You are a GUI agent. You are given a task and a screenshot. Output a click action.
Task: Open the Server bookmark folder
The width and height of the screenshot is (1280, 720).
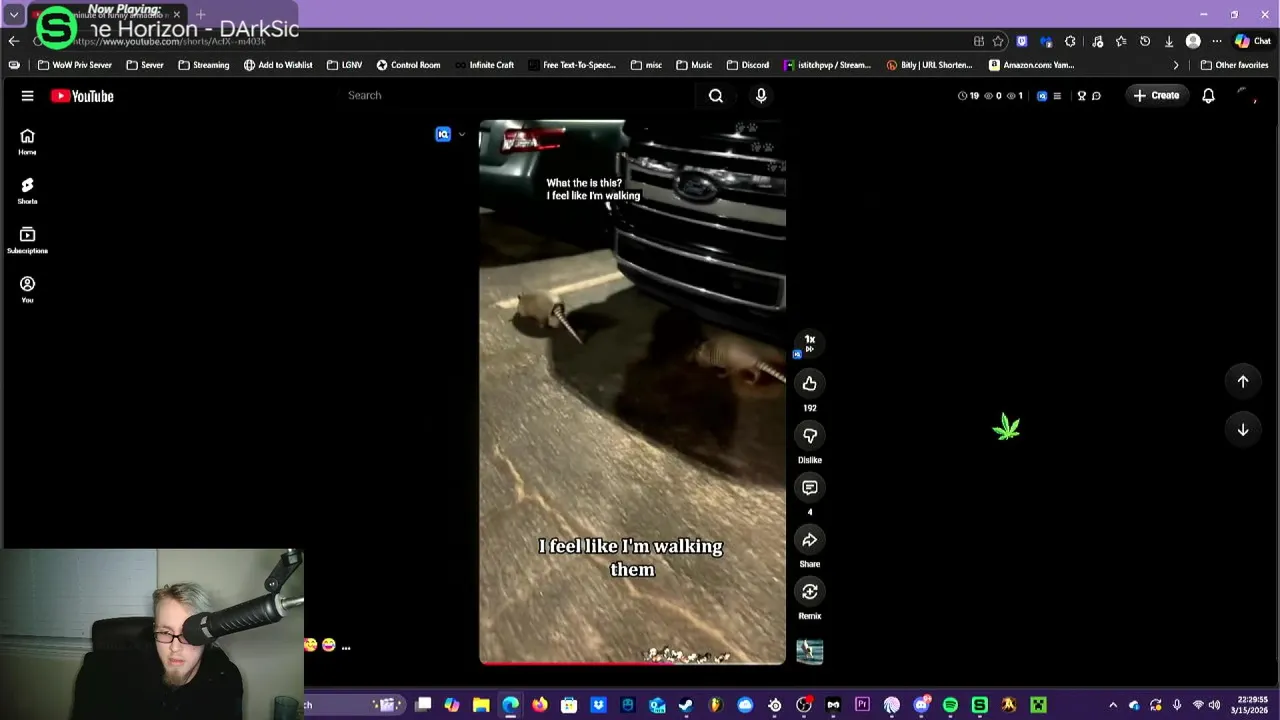point(145,65)
